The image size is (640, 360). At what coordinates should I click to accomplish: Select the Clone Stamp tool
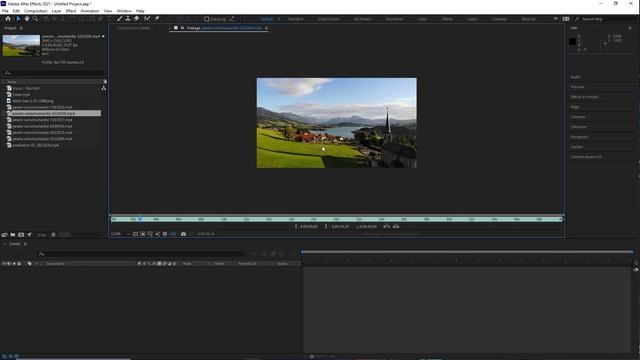[128, 19]
